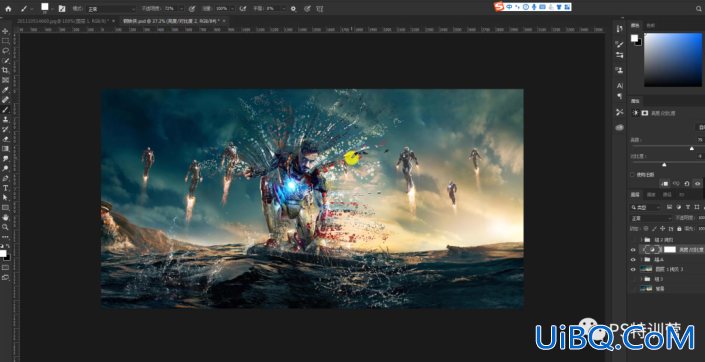Open brush smoothing options gear
Image resolution: width=705 pixels, height=362 pixels.
(294, 9)
